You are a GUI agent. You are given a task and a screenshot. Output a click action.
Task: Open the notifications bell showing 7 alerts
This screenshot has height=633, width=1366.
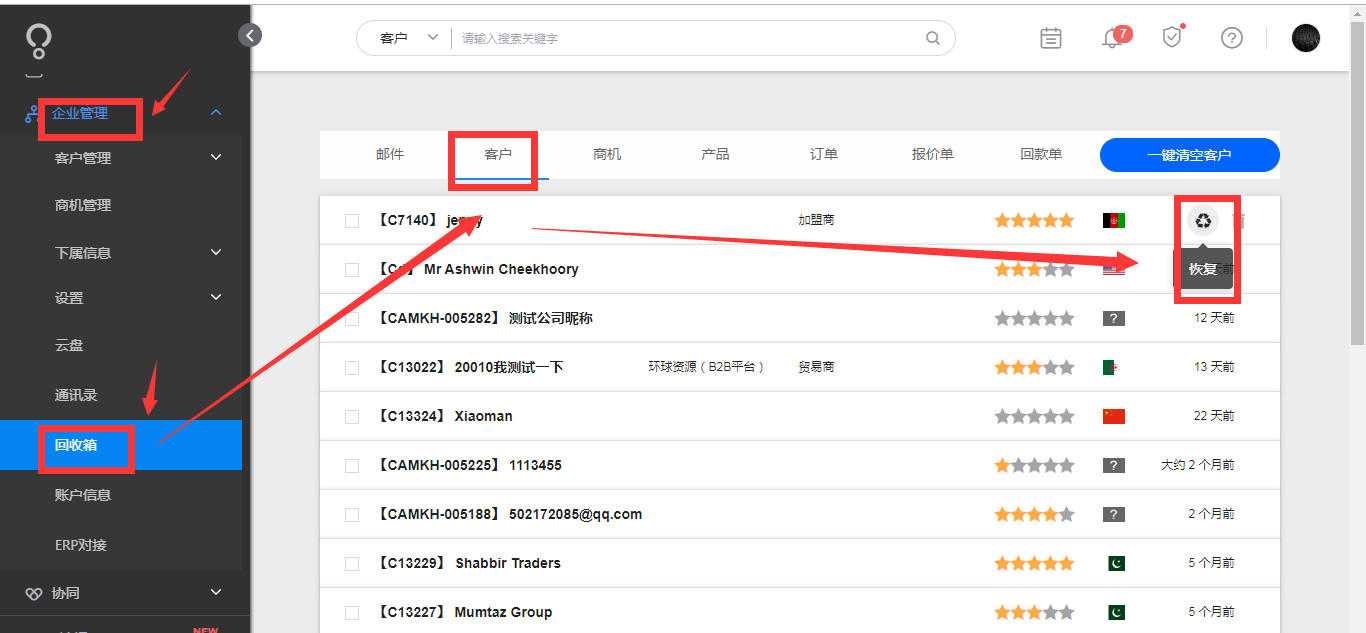coord(1111,38)
